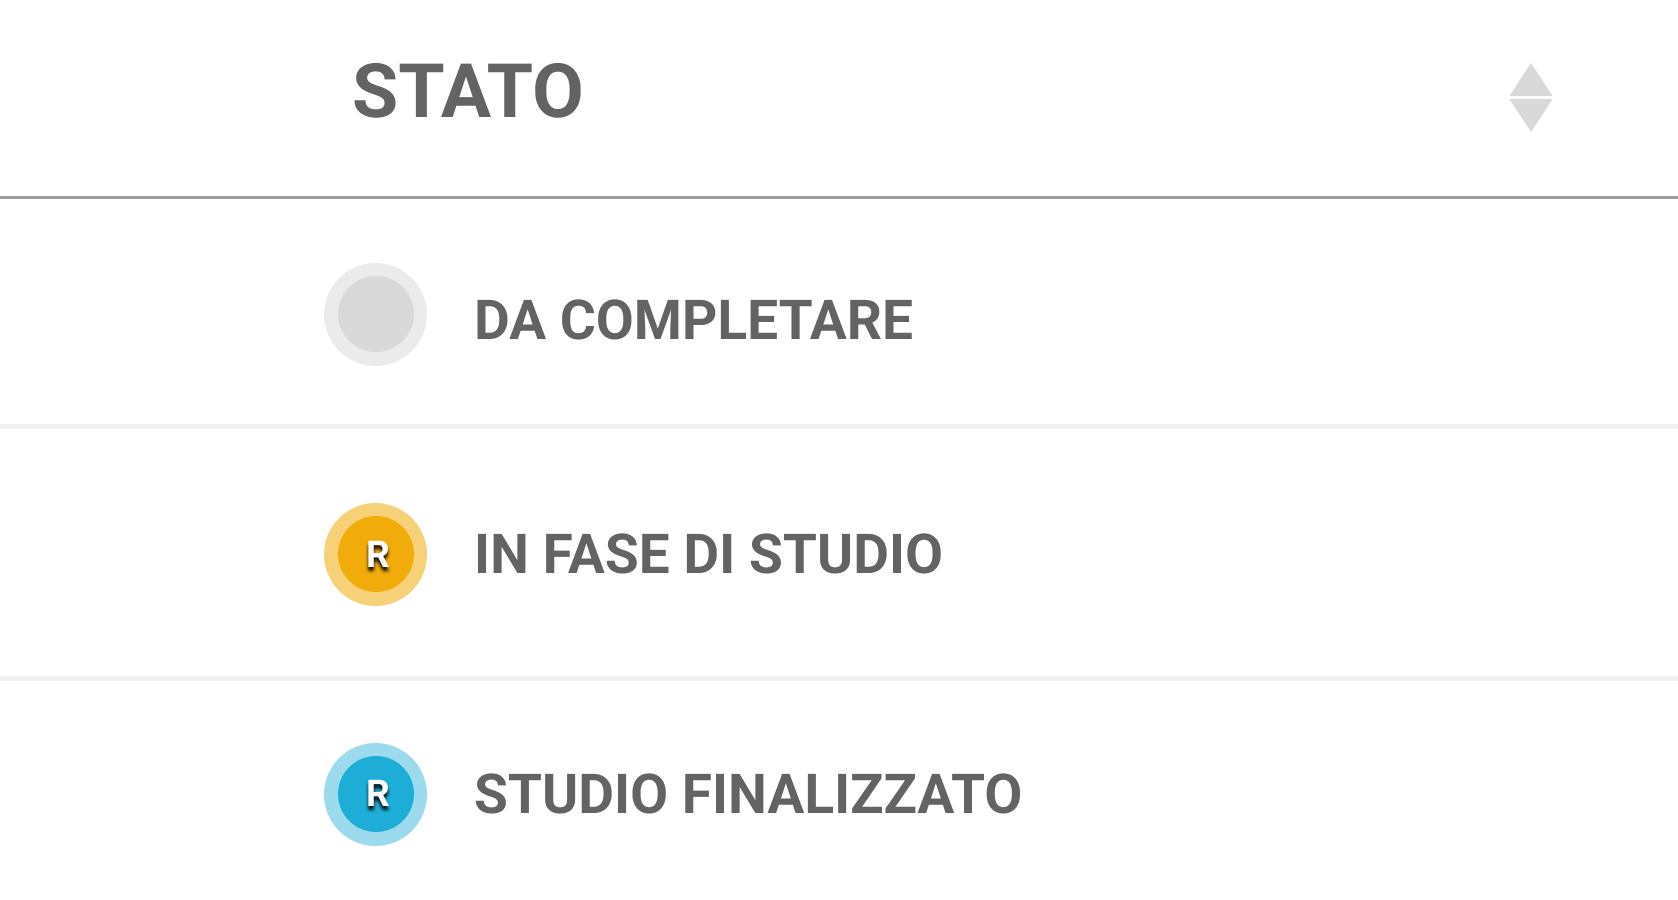Screen dimensions: 1678x900
Task: Select the empty gray status indicator
Action: pos(375,314)
